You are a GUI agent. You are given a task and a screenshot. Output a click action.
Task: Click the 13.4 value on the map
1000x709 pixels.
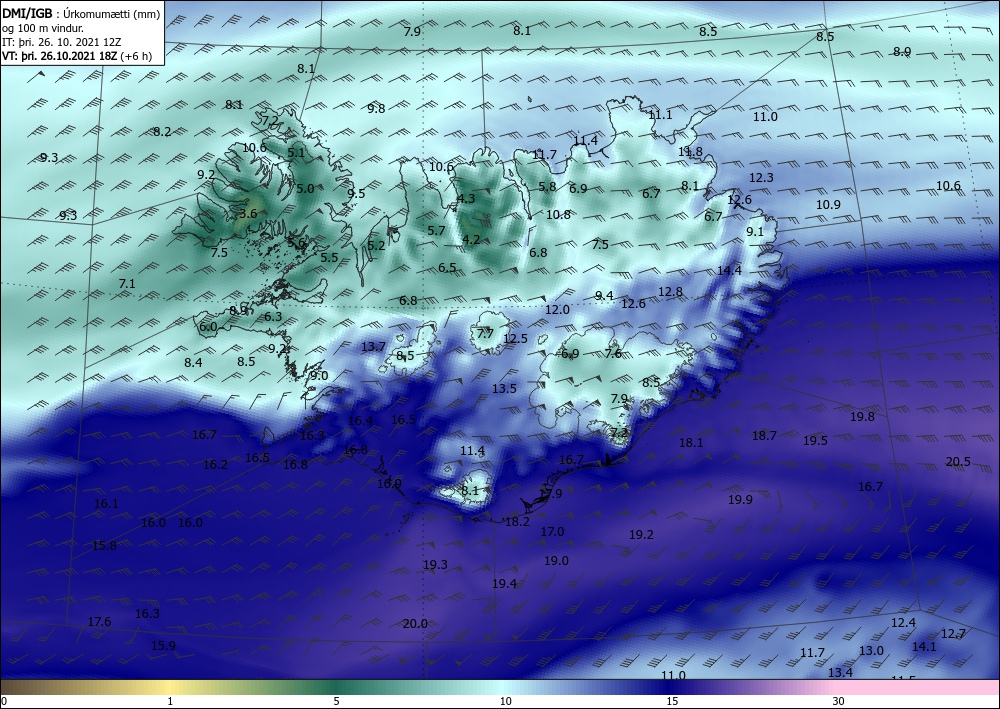click(x=841, y=673)
